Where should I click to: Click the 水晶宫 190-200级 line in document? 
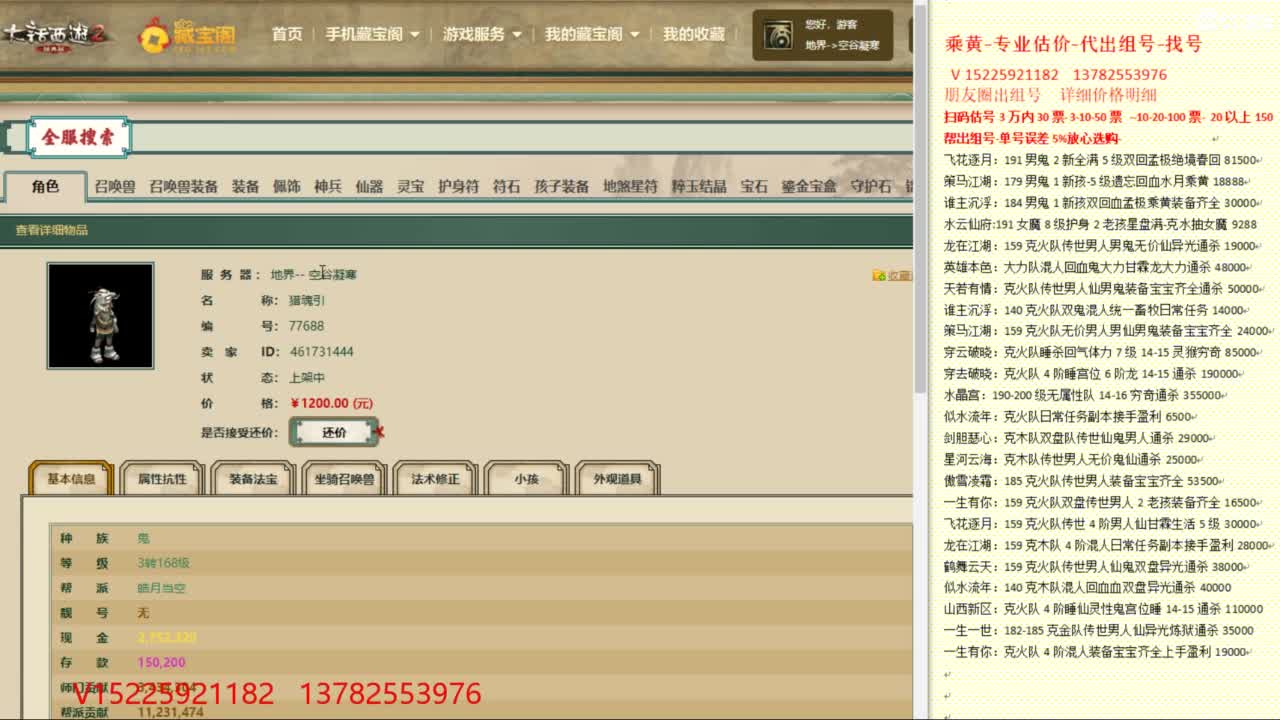(x=1086, y=395)
